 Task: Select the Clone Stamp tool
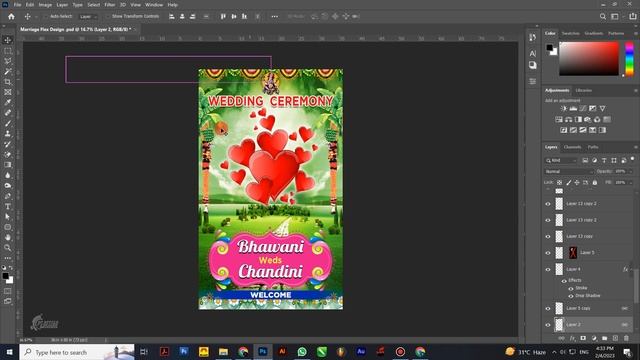pos(8,133)
